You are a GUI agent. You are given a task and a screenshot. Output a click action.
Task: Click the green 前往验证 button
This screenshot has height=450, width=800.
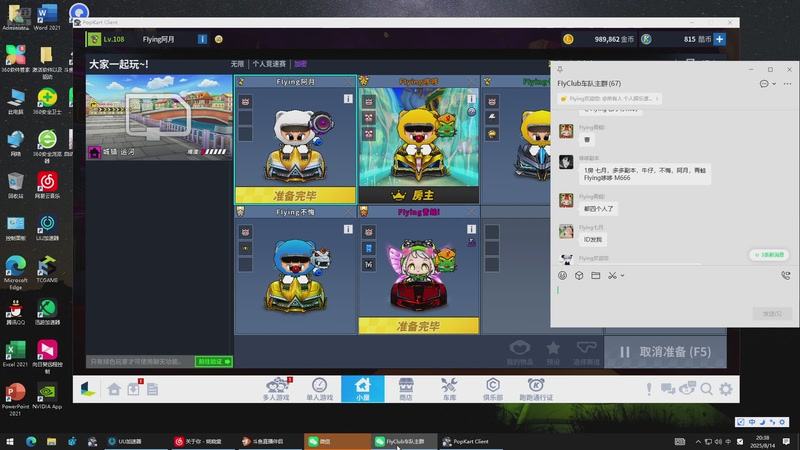point(213,362)
